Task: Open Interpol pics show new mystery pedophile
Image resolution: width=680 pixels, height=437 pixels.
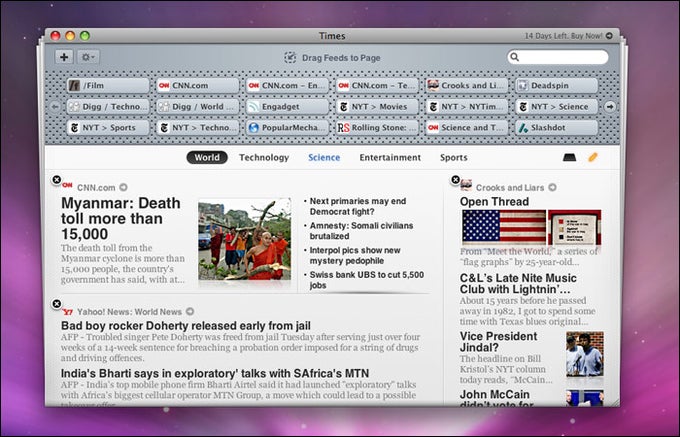Action: point(355,255)
